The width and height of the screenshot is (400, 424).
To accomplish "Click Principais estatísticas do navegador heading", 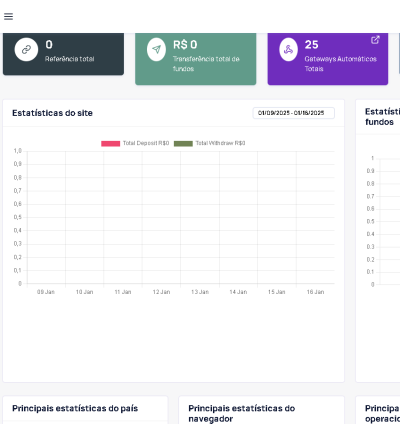I will click(242, 413).
